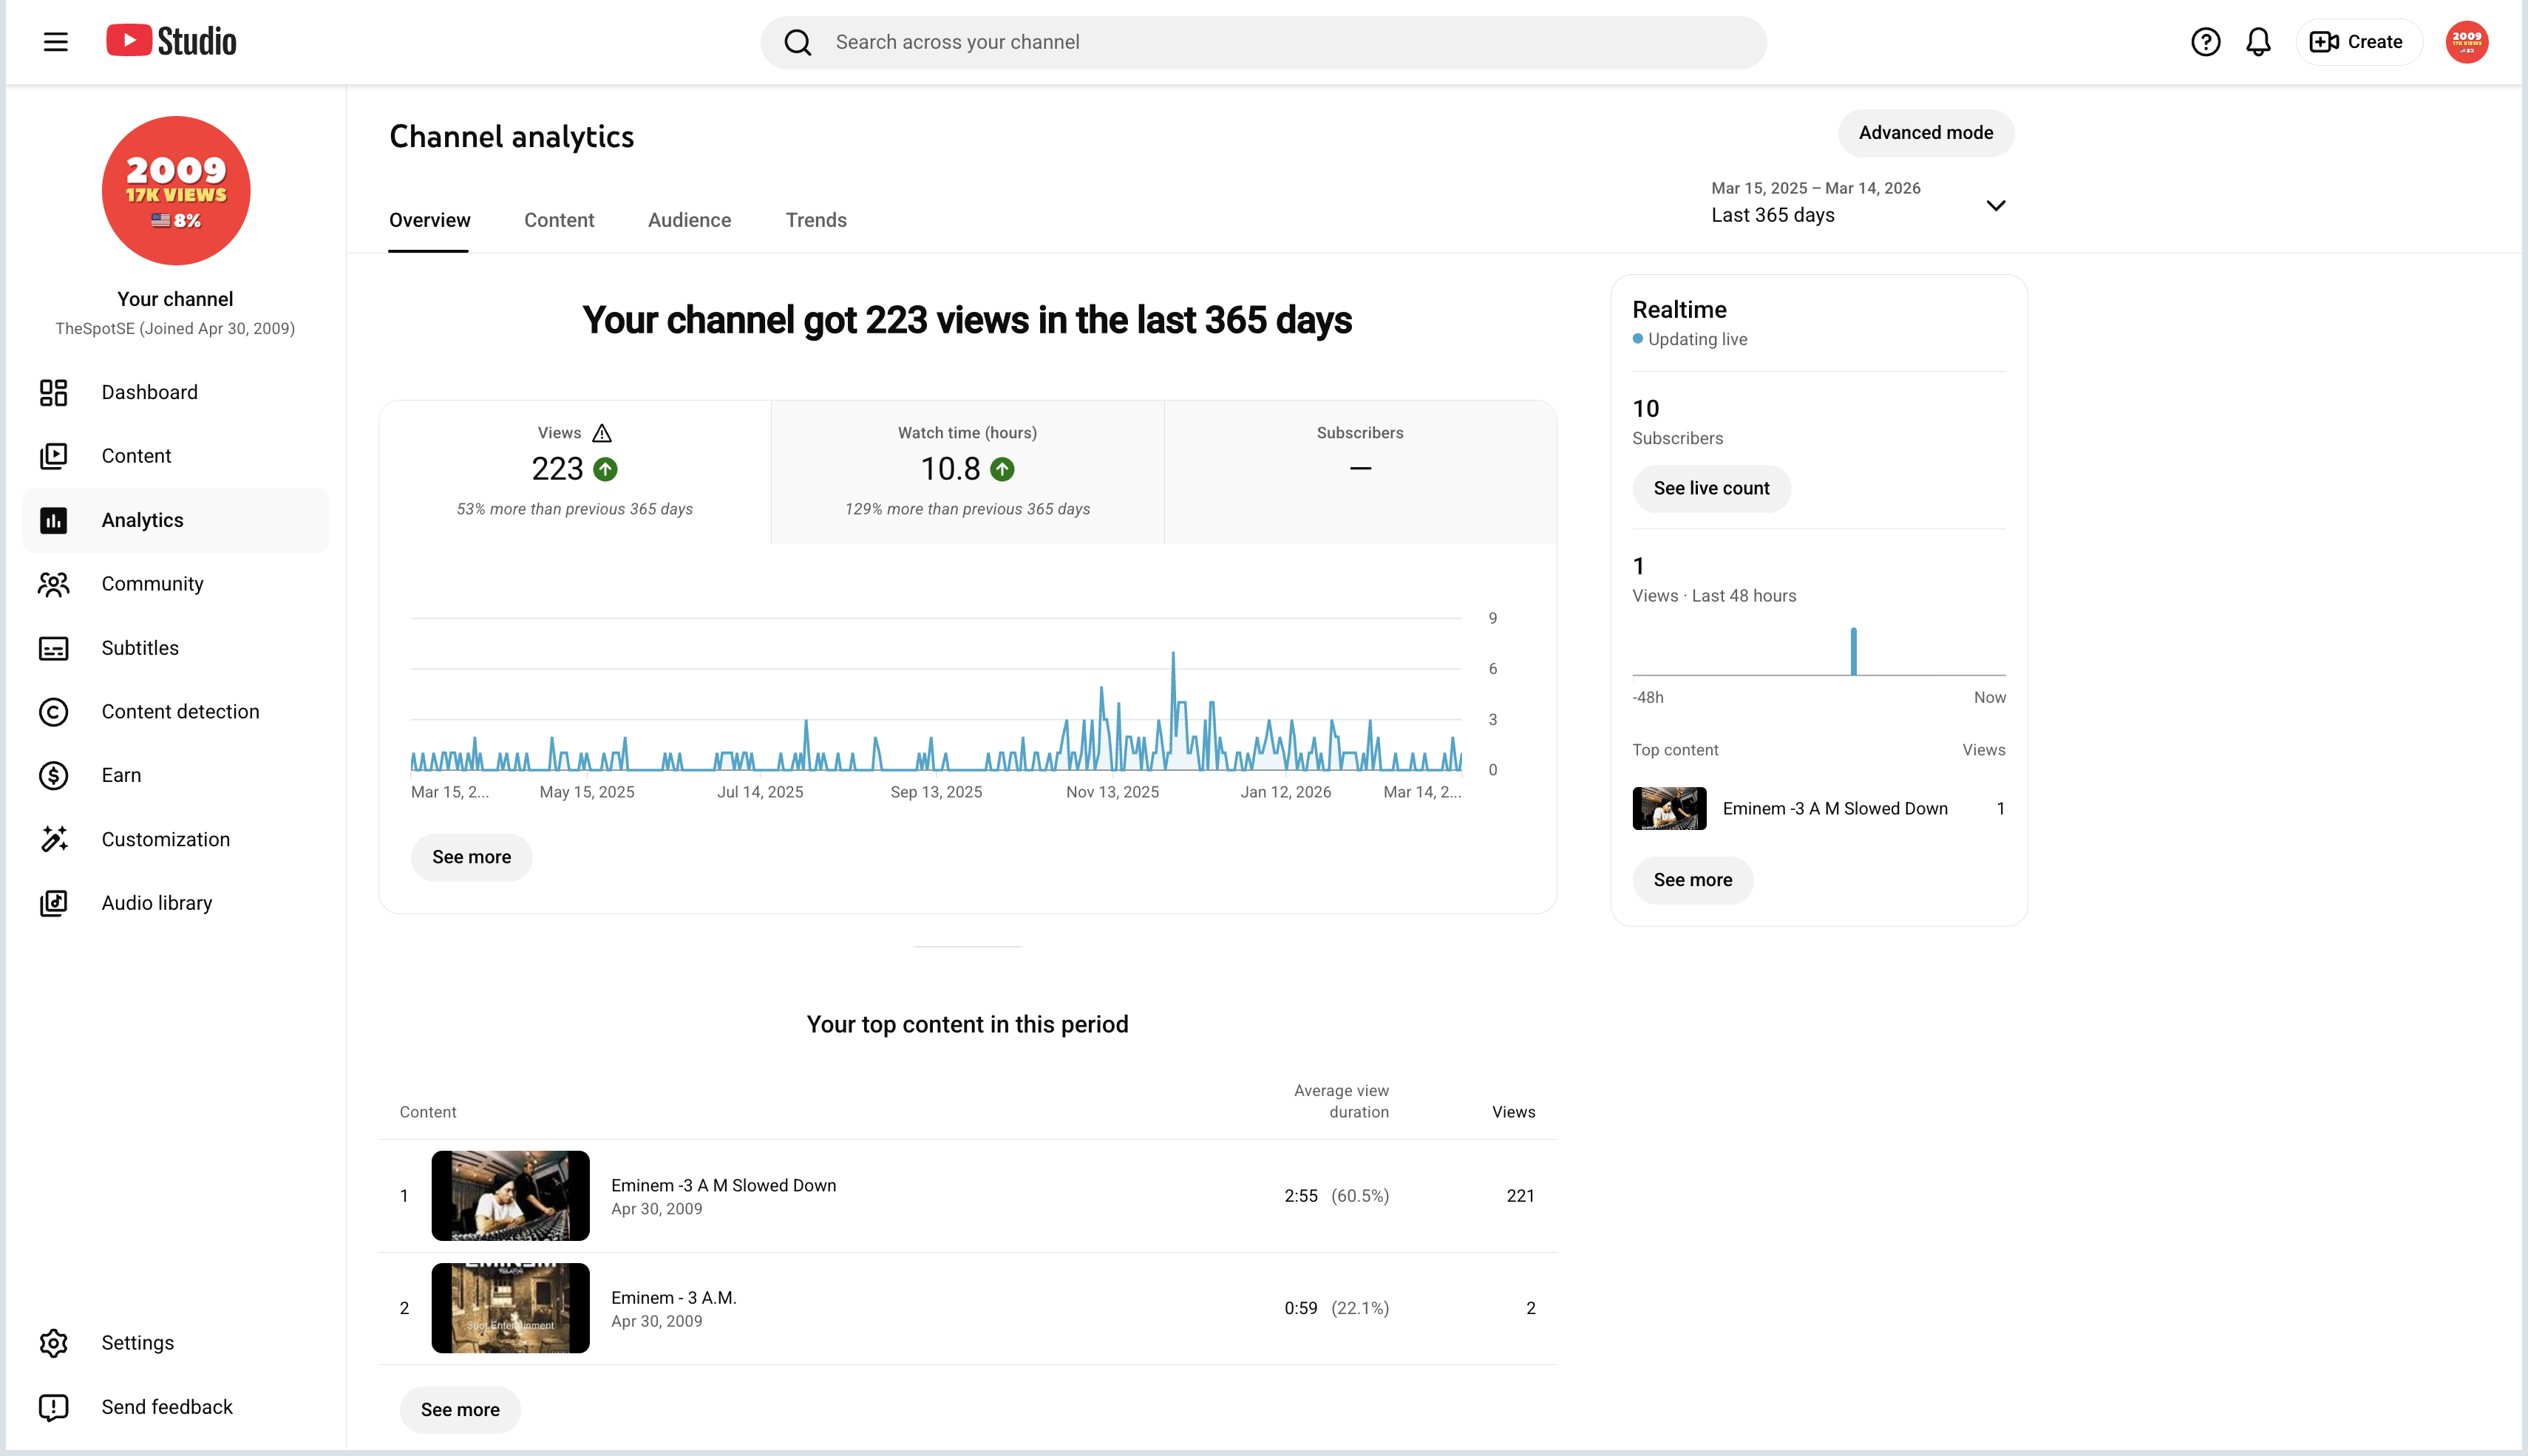Open the account avatar menu
The width and height of the screenshot is (2528, 1456).
click(x=2467, y=42)
